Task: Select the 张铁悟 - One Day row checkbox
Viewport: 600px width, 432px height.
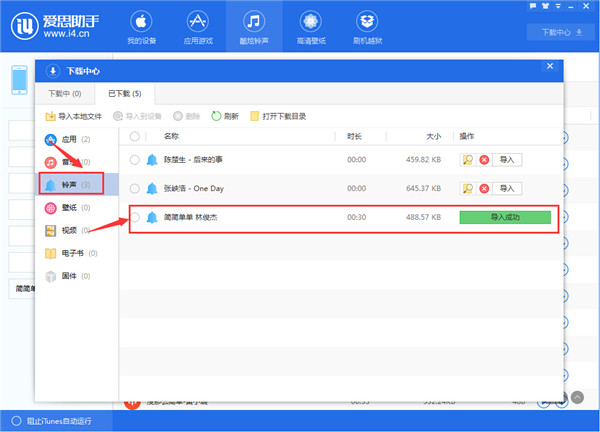Action: pyautogui.click(x=135, y=188)
